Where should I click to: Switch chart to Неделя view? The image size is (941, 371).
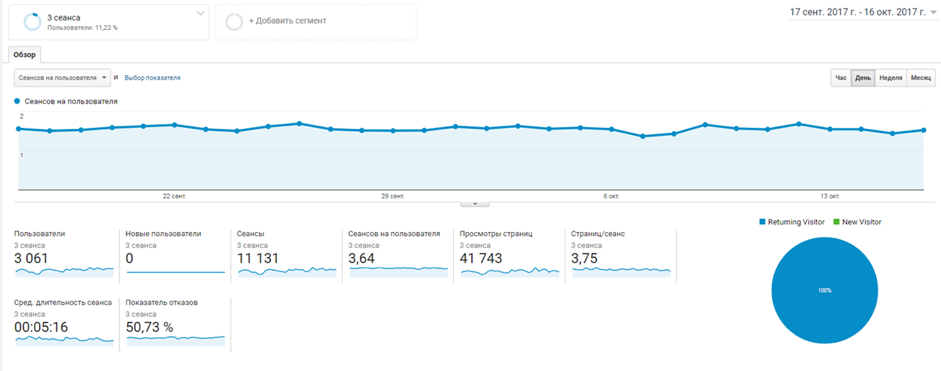[x=891, y=78]
